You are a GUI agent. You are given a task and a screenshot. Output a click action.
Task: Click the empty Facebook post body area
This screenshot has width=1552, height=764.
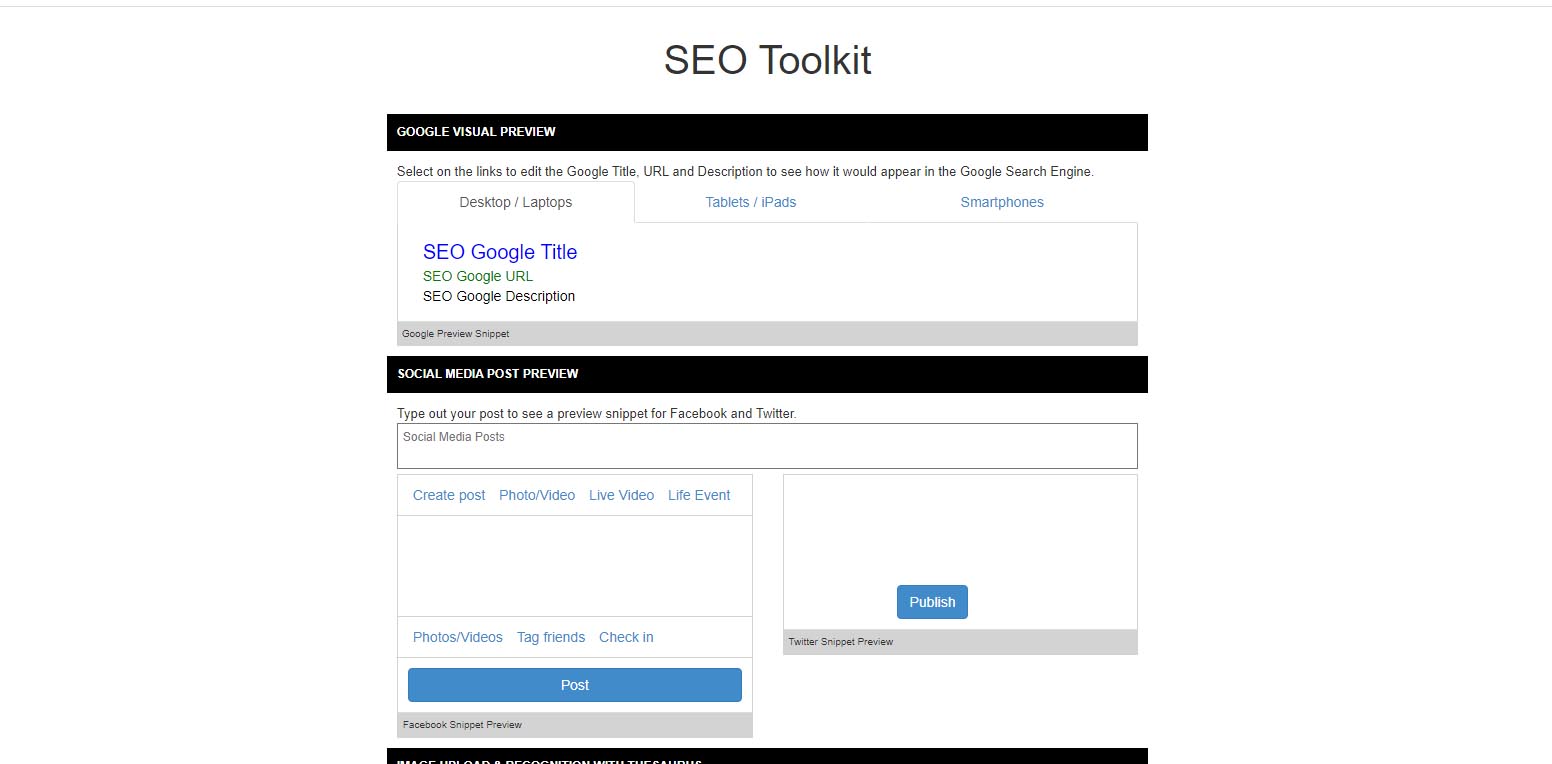click(574, 566)
